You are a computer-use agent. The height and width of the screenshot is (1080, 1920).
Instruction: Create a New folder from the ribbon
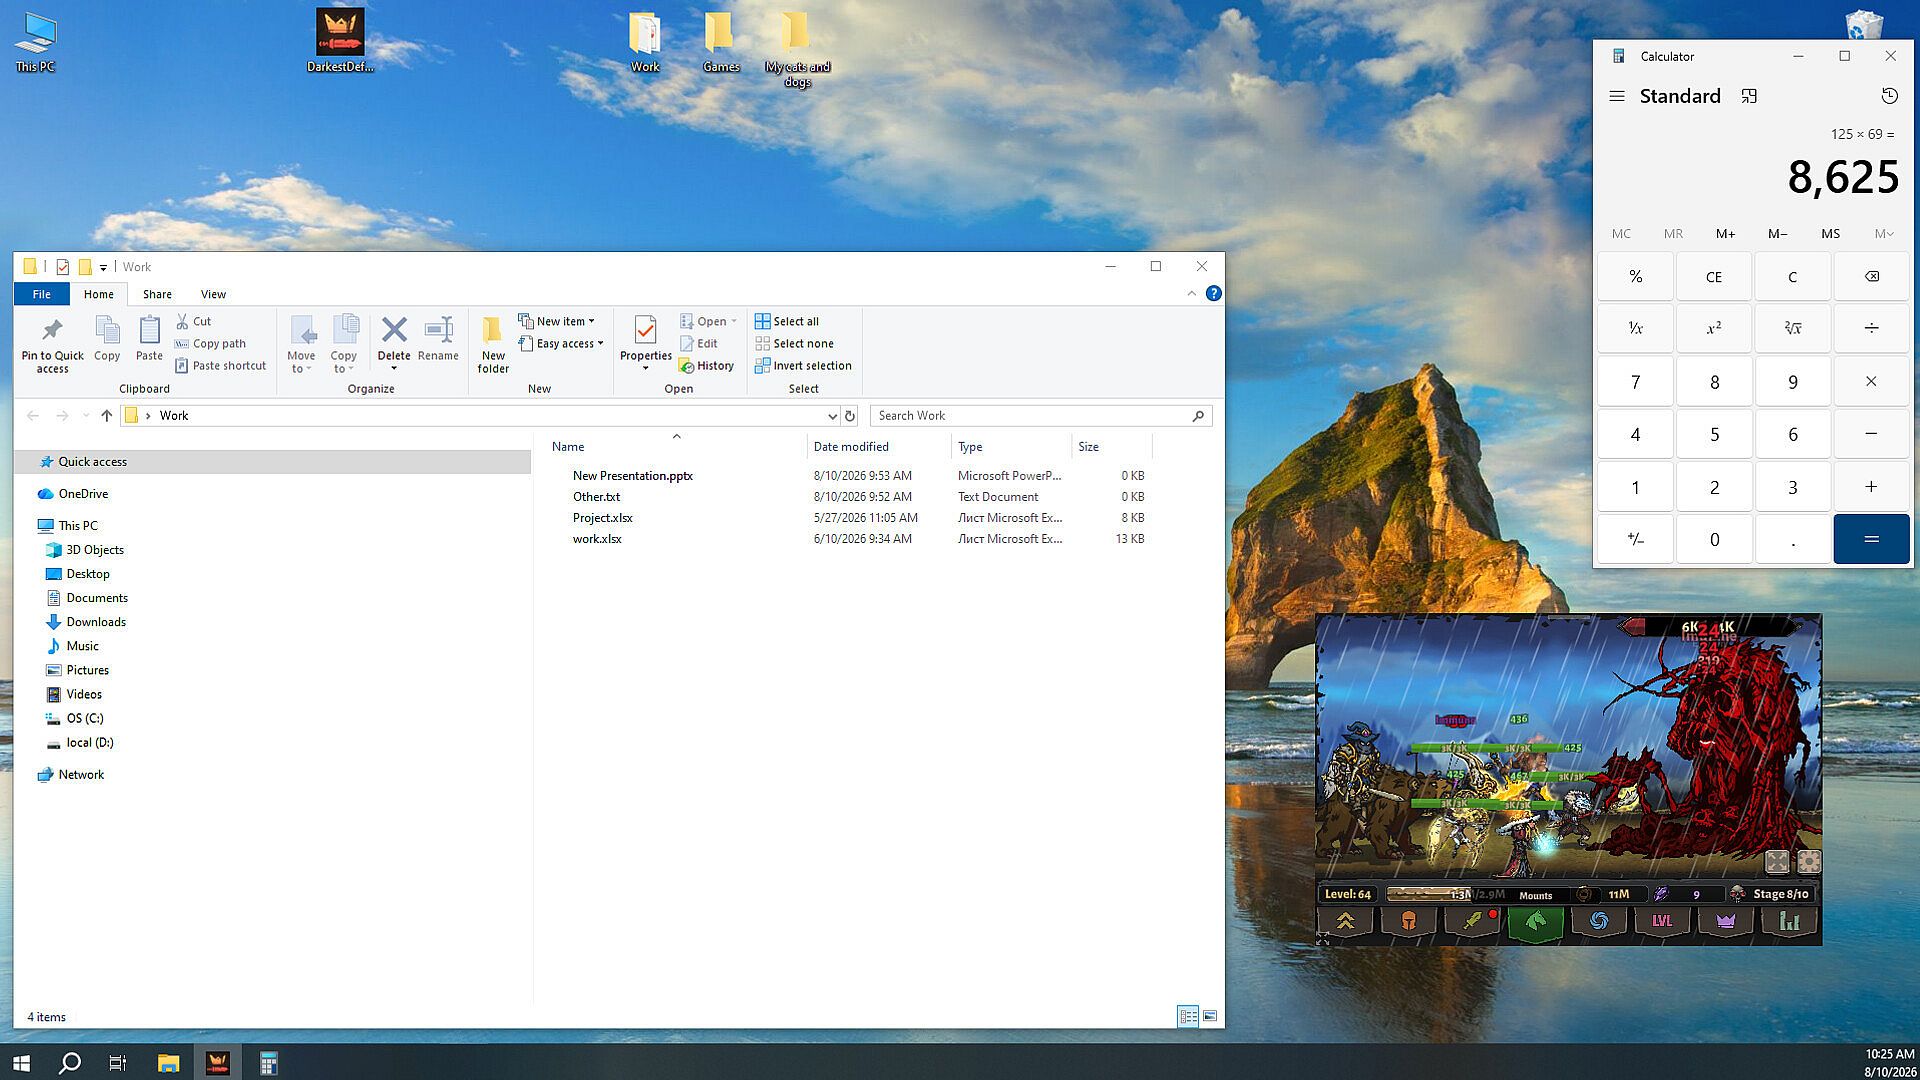(x=493, y=345)
